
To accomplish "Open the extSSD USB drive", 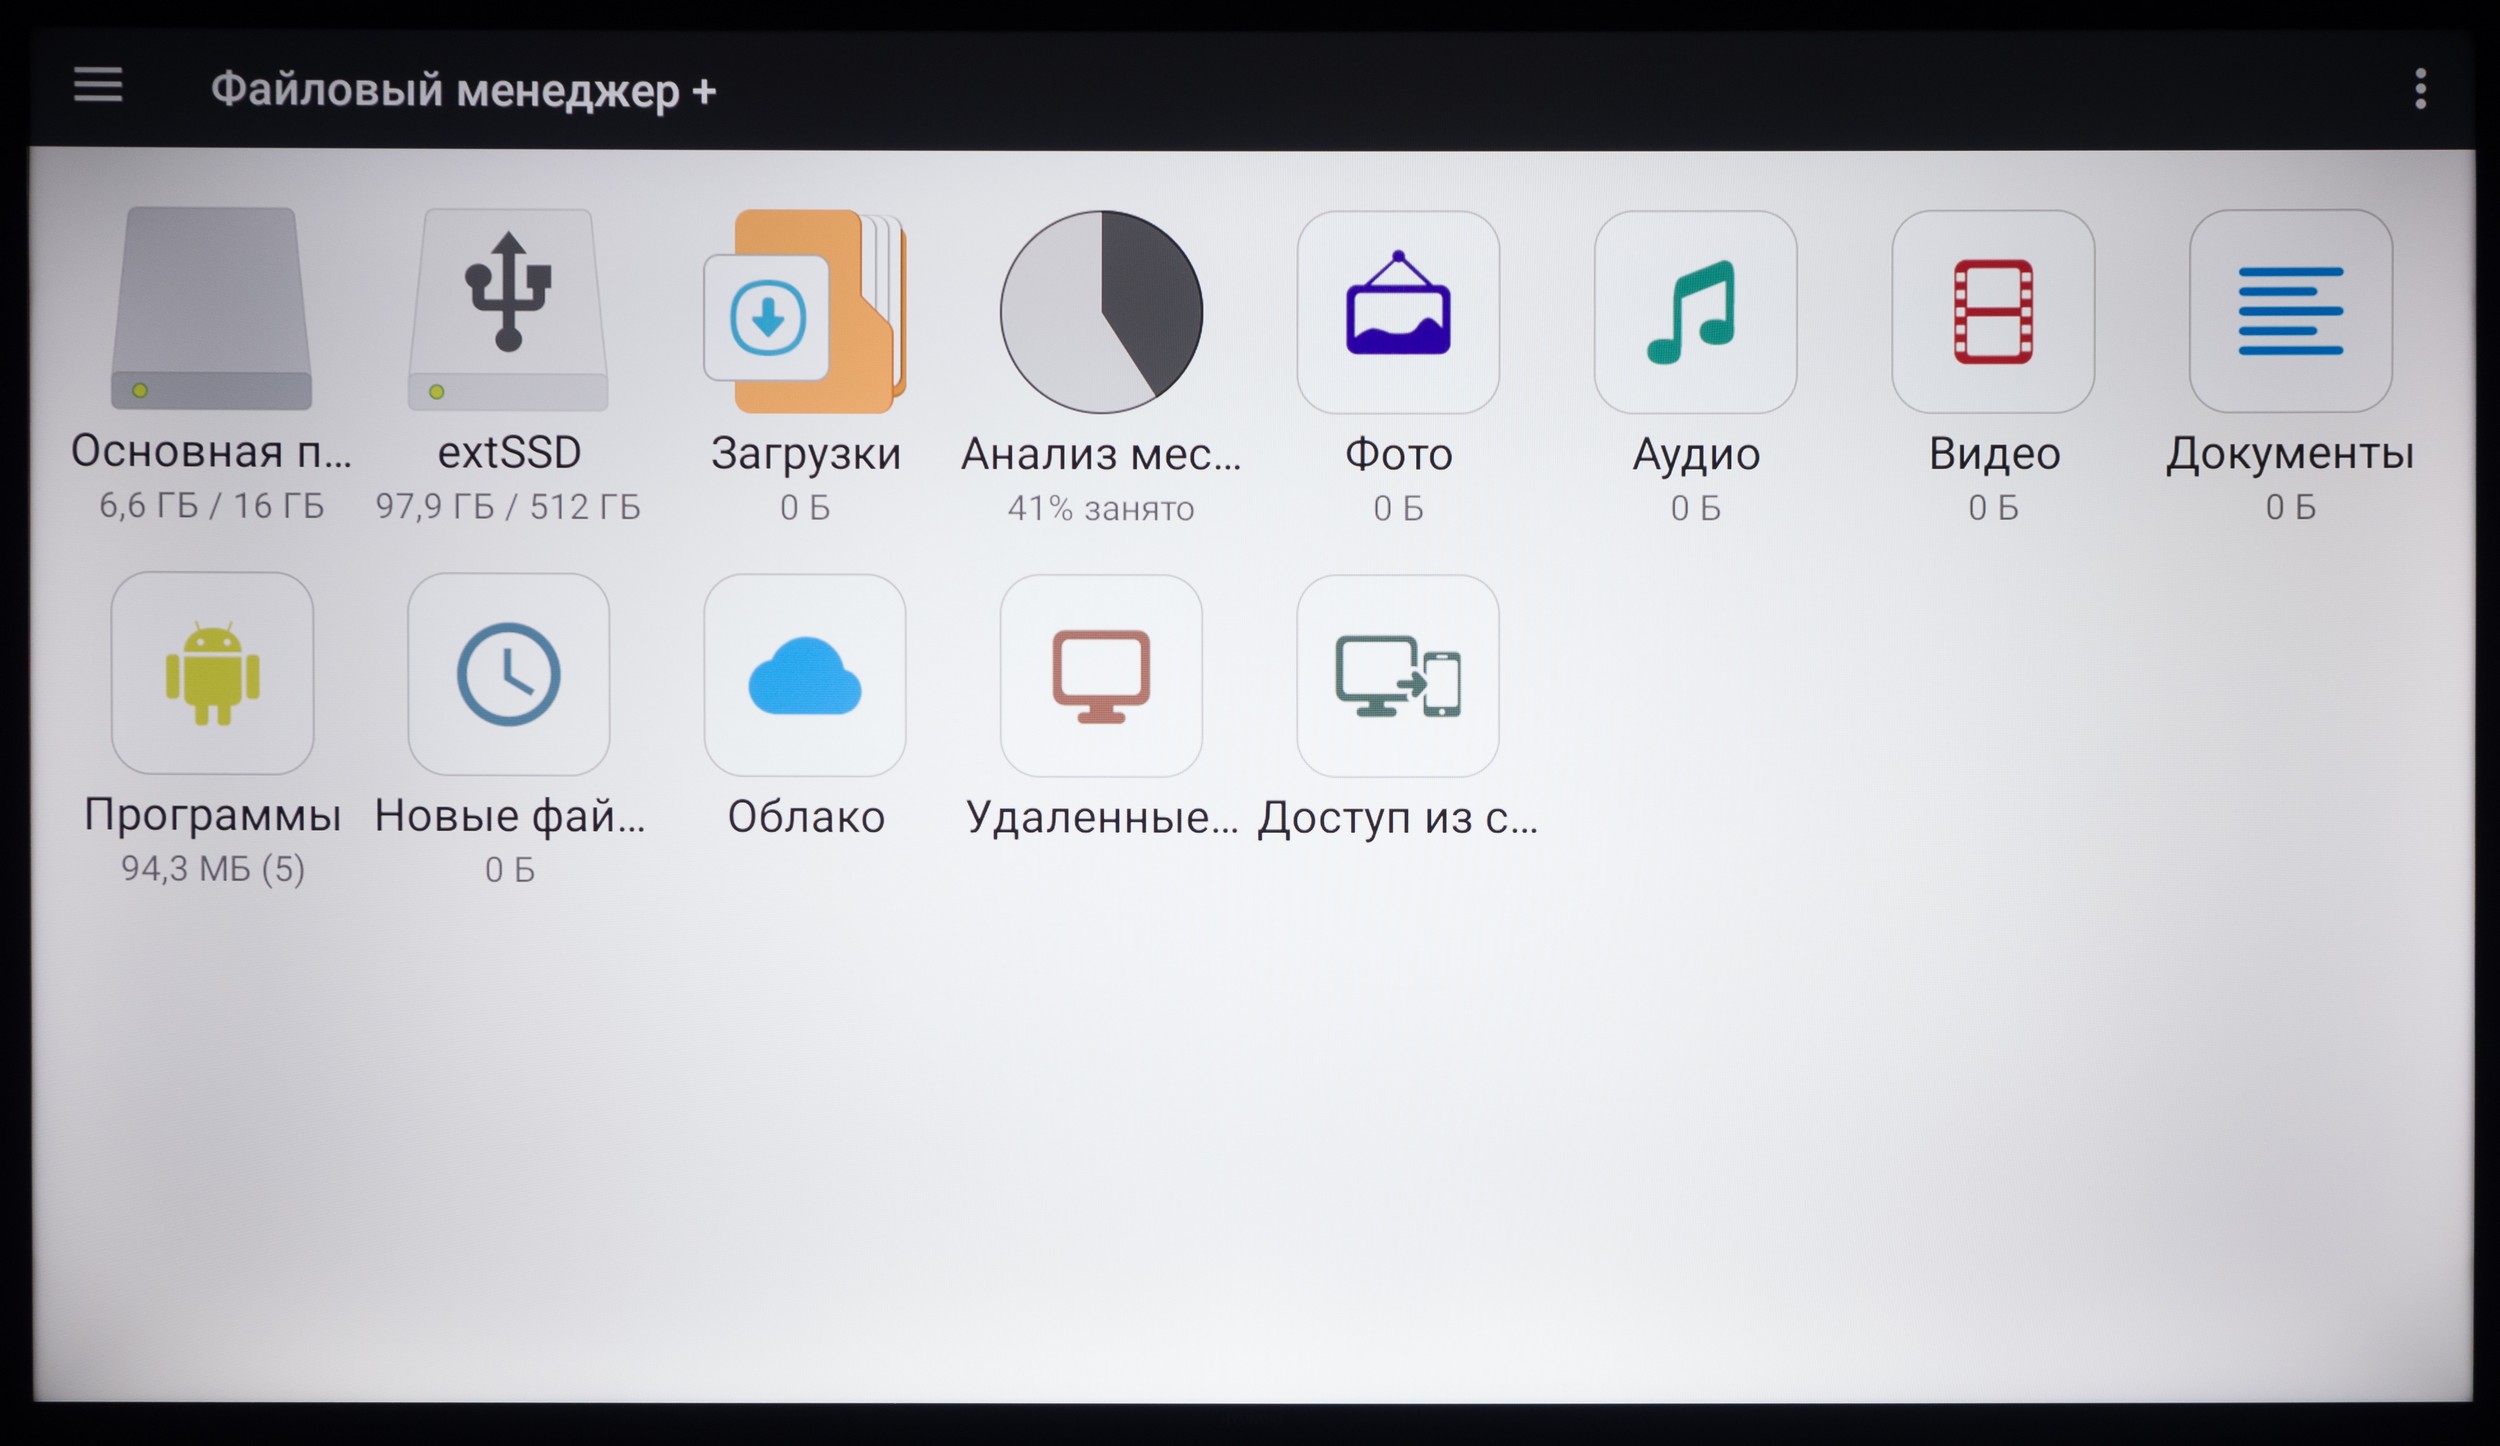I will pyautogui.click(x=508, y=310).
